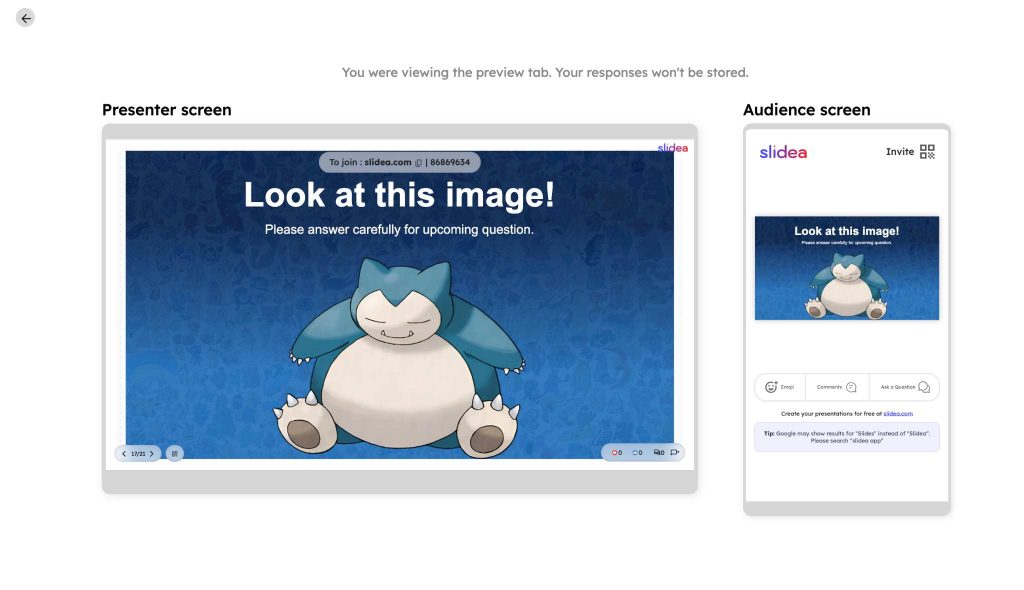Click Ask a Question on audience screen
This screenshot has width=1024, height=590.
click(x=904, y=387)
